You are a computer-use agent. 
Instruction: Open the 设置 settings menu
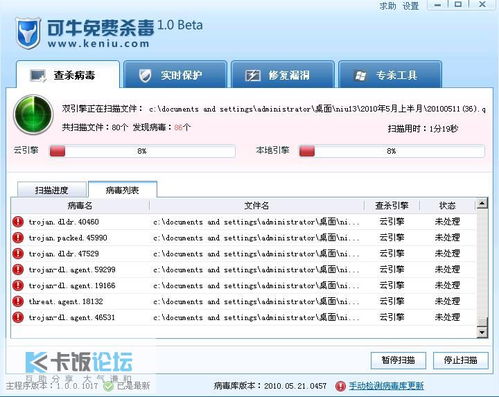click(410, 6)
